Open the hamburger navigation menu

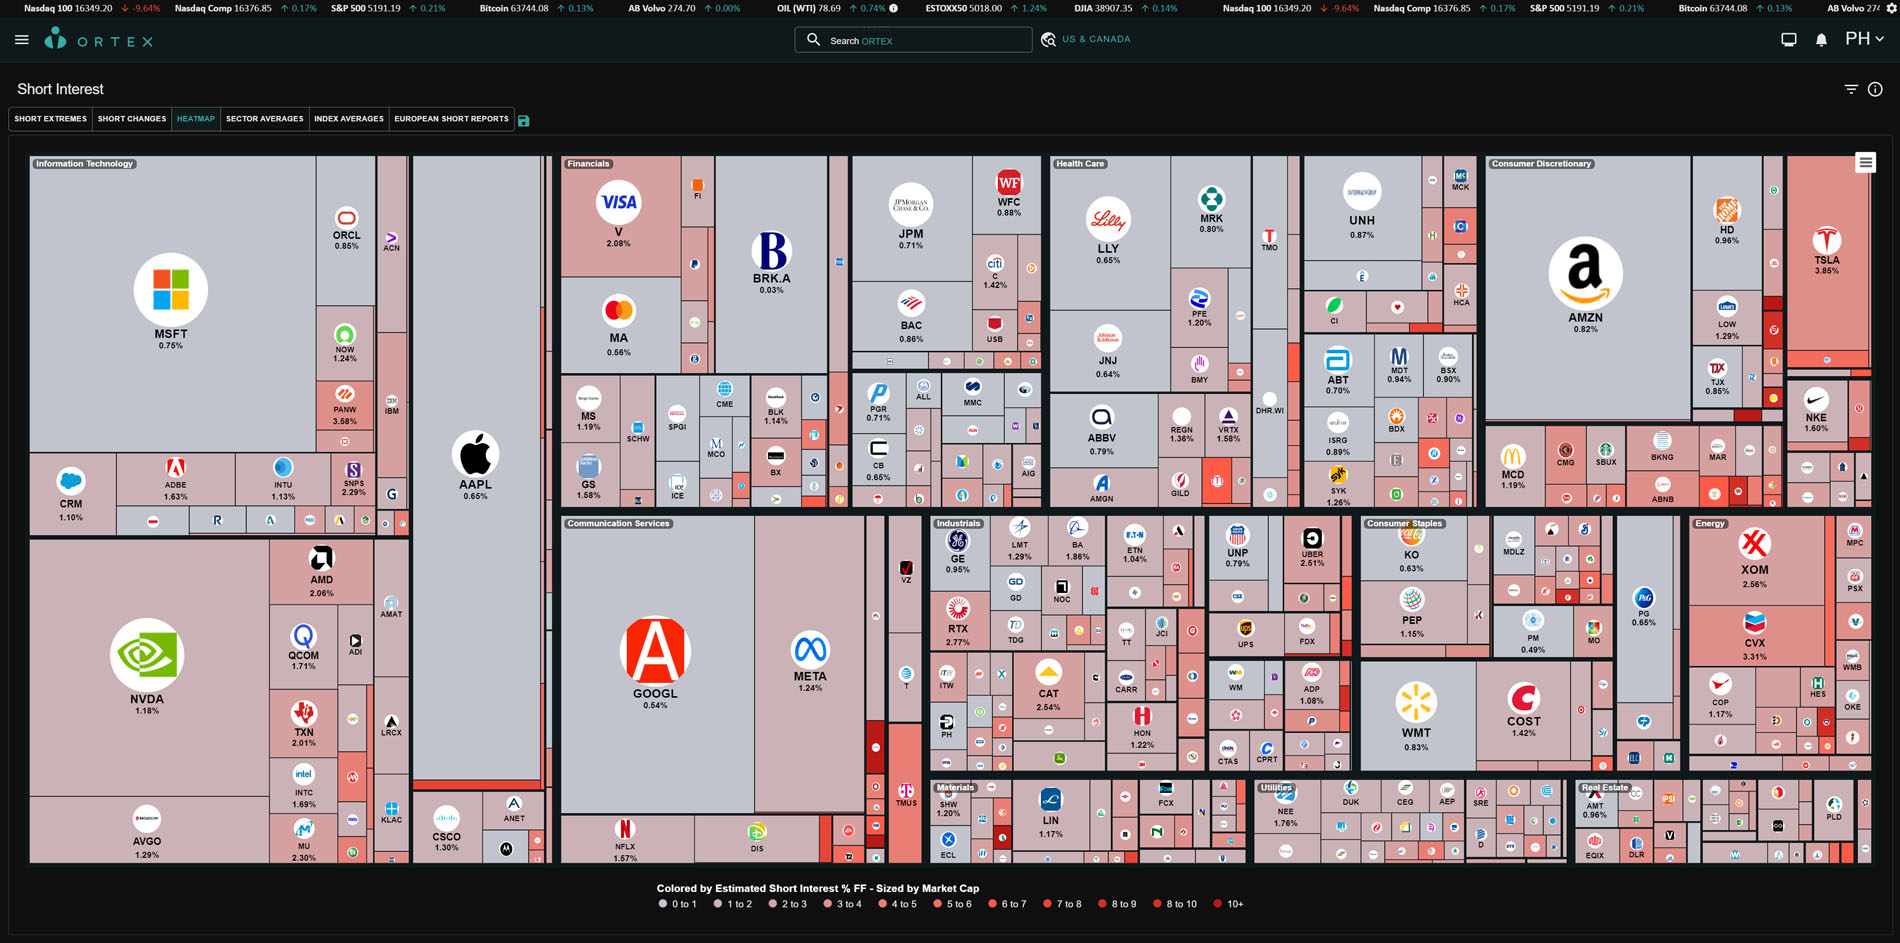tap(22, 40)
